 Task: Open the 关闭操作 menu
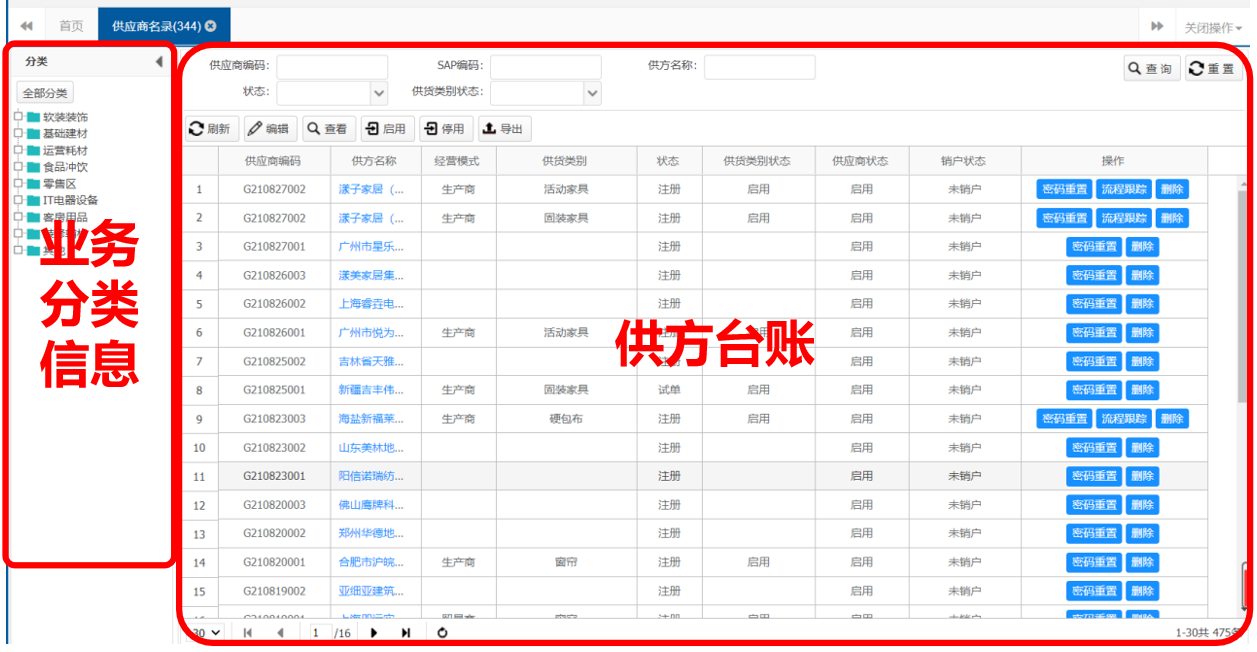click(1213, 28)
